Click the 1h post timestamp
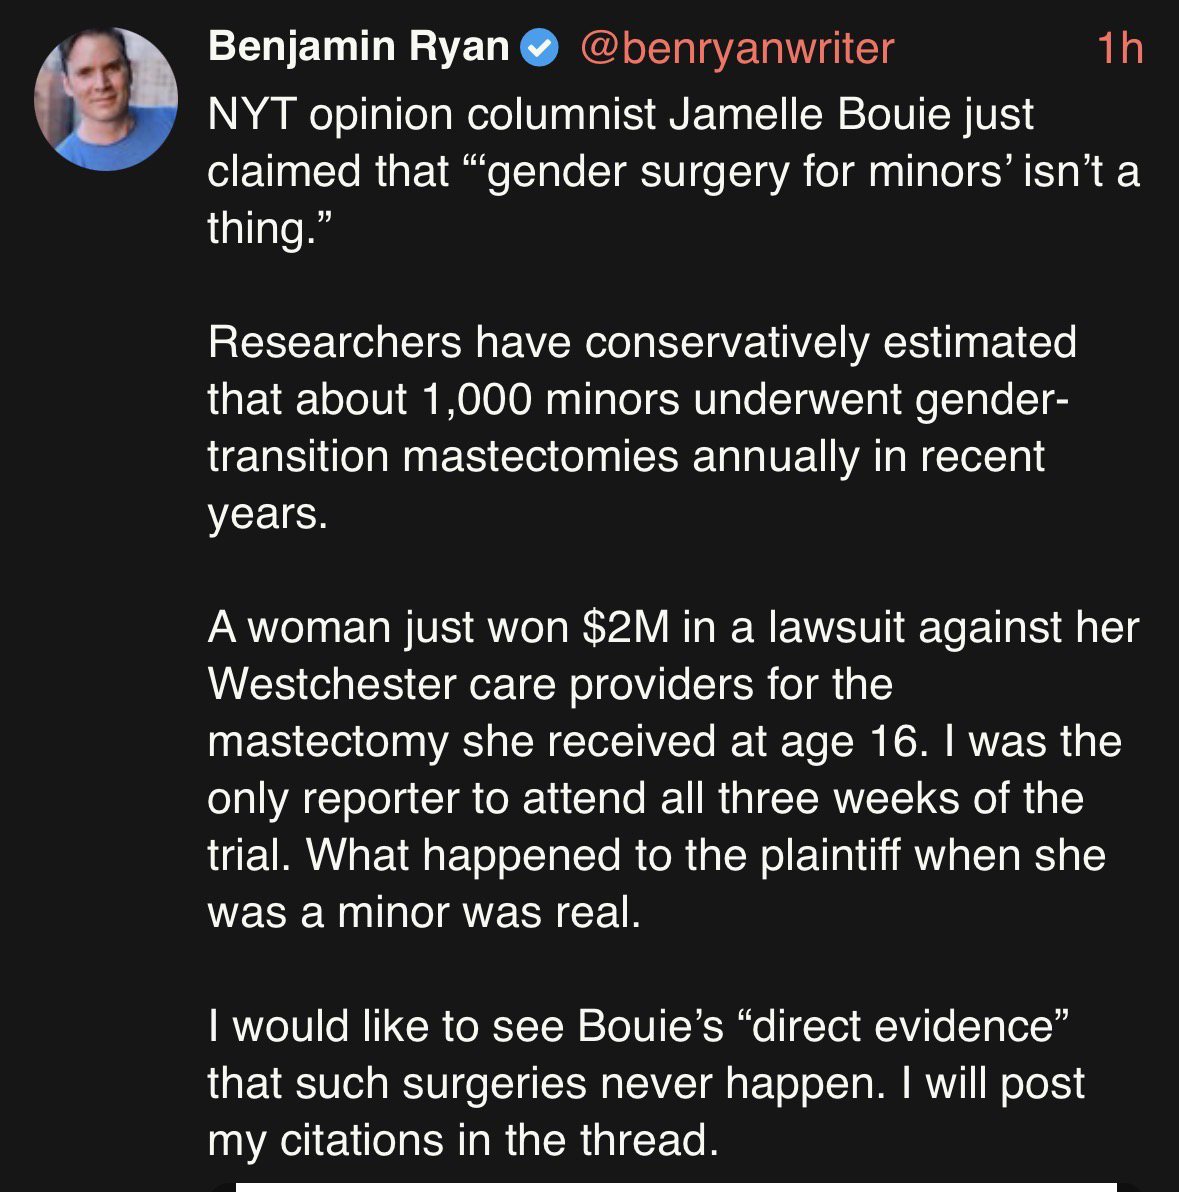Screen dimensions: 1179x1192 click(1119, 48)
